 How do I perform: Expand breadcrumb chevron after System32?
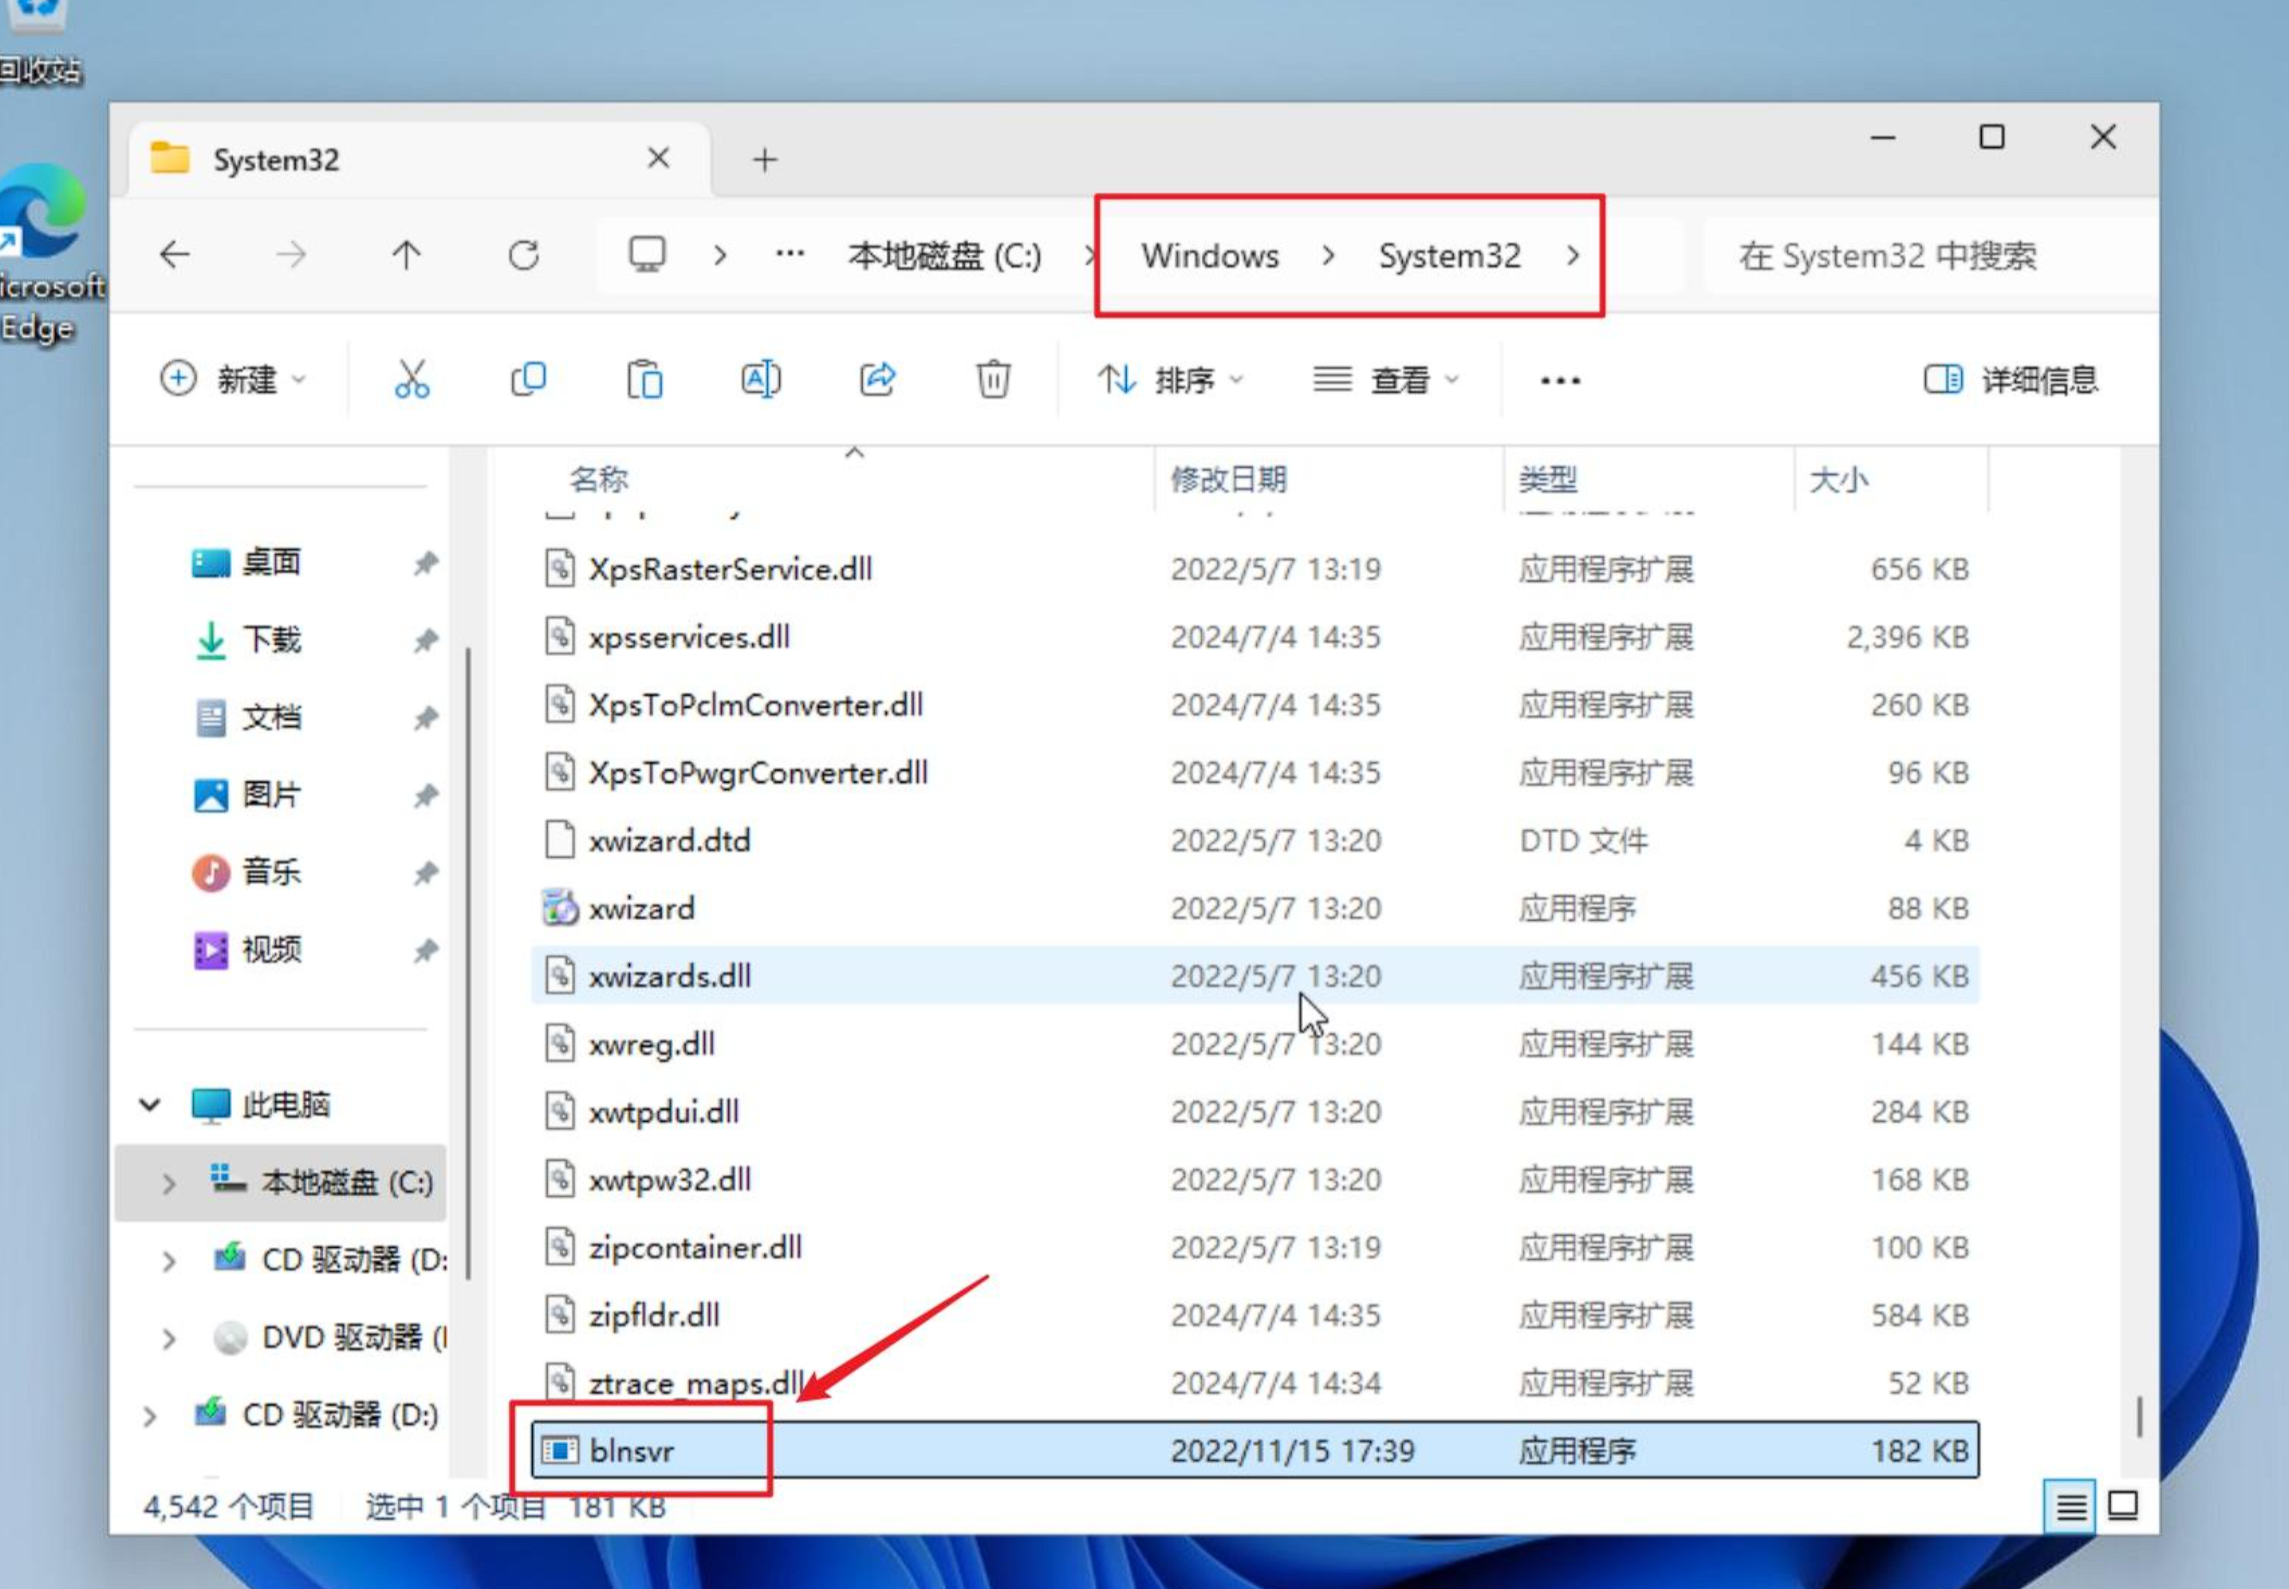1573,256
